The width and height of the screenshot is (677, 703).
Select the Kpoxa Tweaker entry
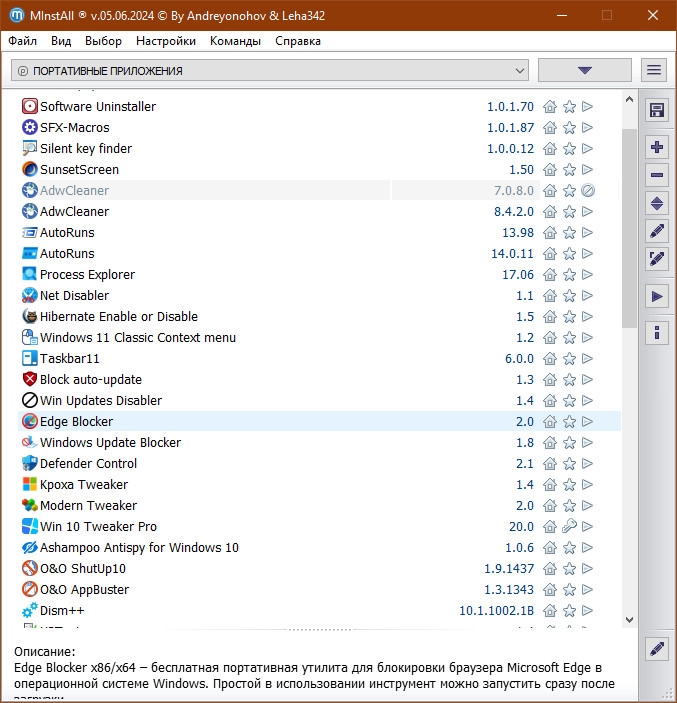(319, 485)
